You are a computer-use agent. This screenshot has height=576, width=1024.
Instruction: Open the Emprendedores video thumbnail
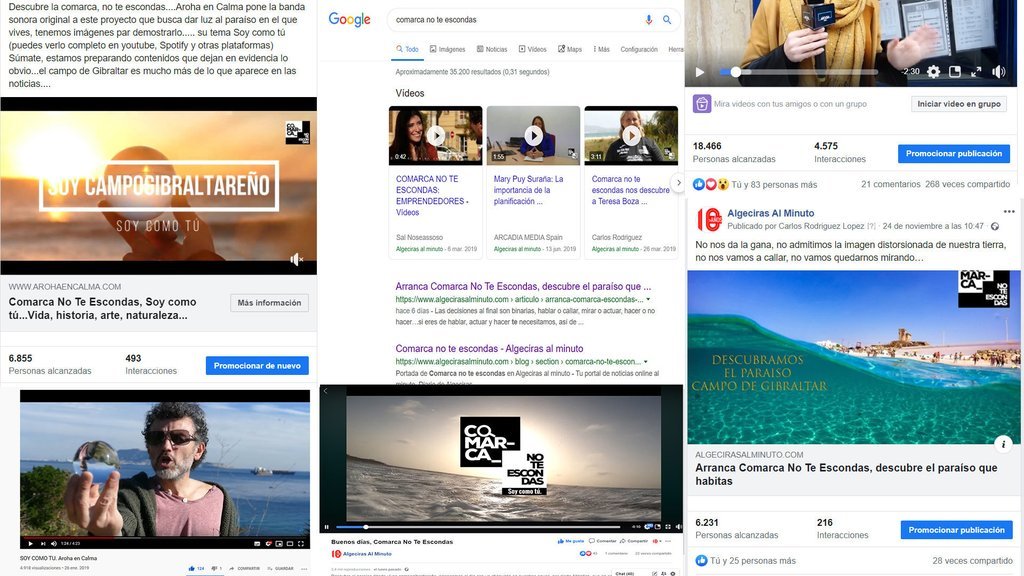tap(436, 135)
